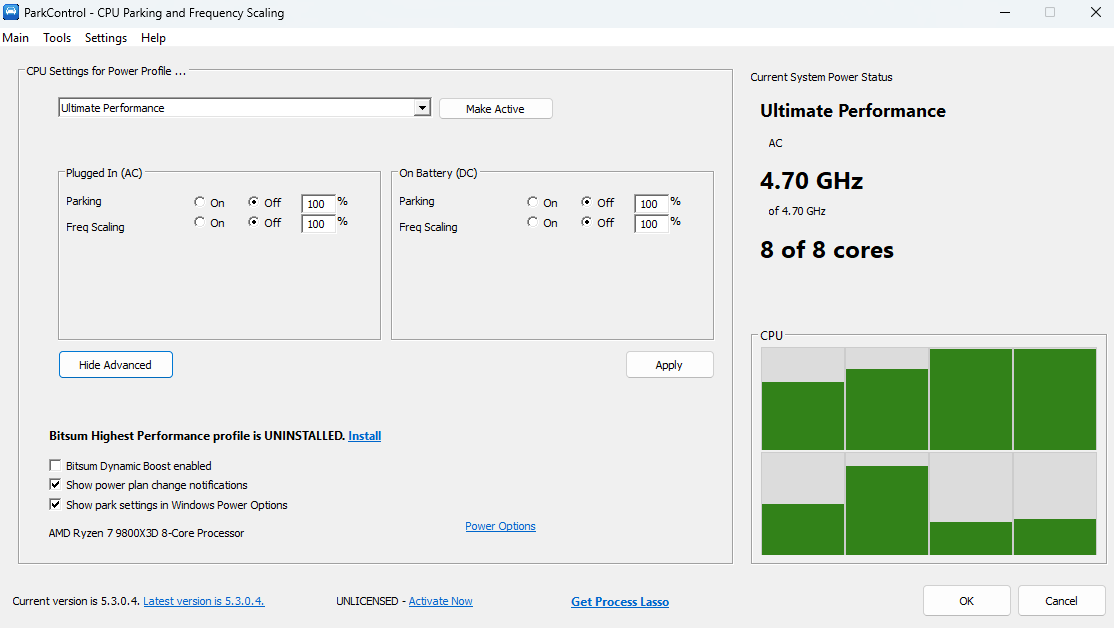Open the Settings menu

(x=106, y=38)
